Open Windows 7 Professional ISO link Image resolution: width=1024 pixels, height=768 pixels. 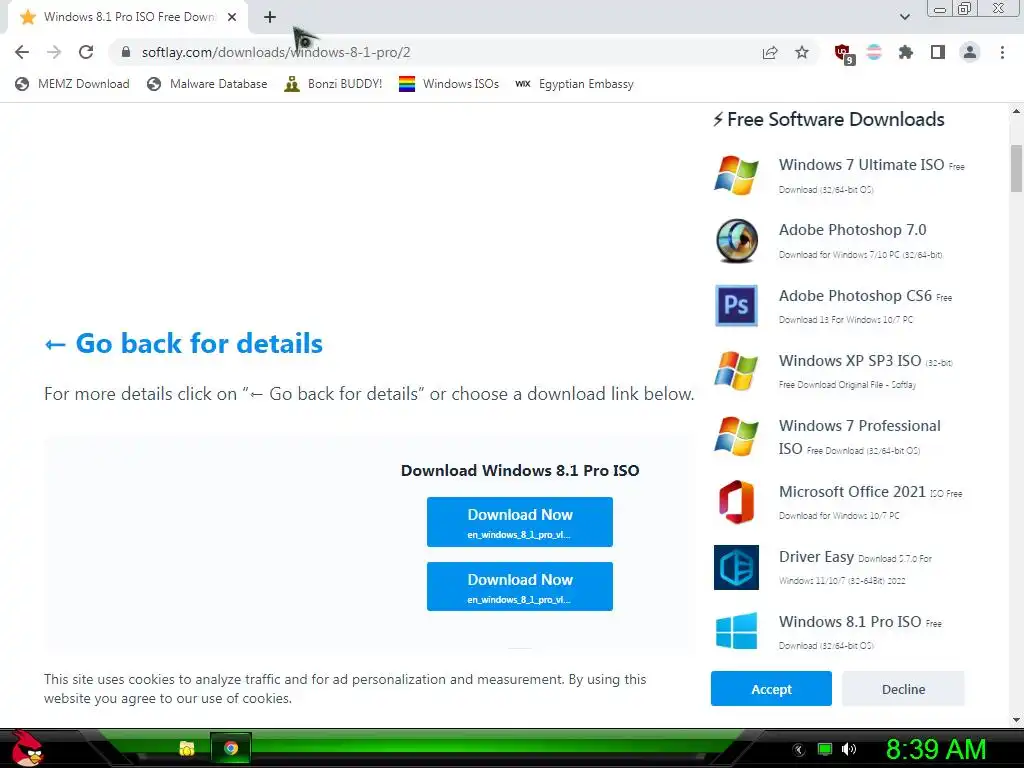[x=859, y=436]
